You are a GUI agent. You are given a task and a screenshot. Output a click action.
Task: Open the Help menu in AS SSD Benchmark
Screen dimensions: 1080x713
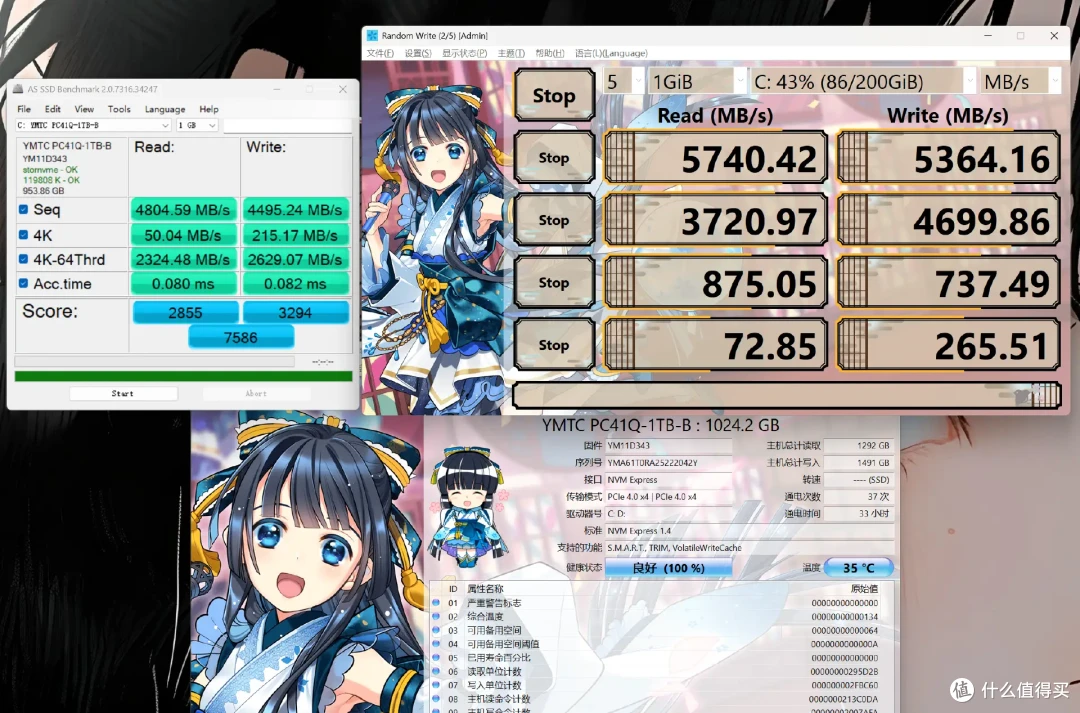click(209, 109)
